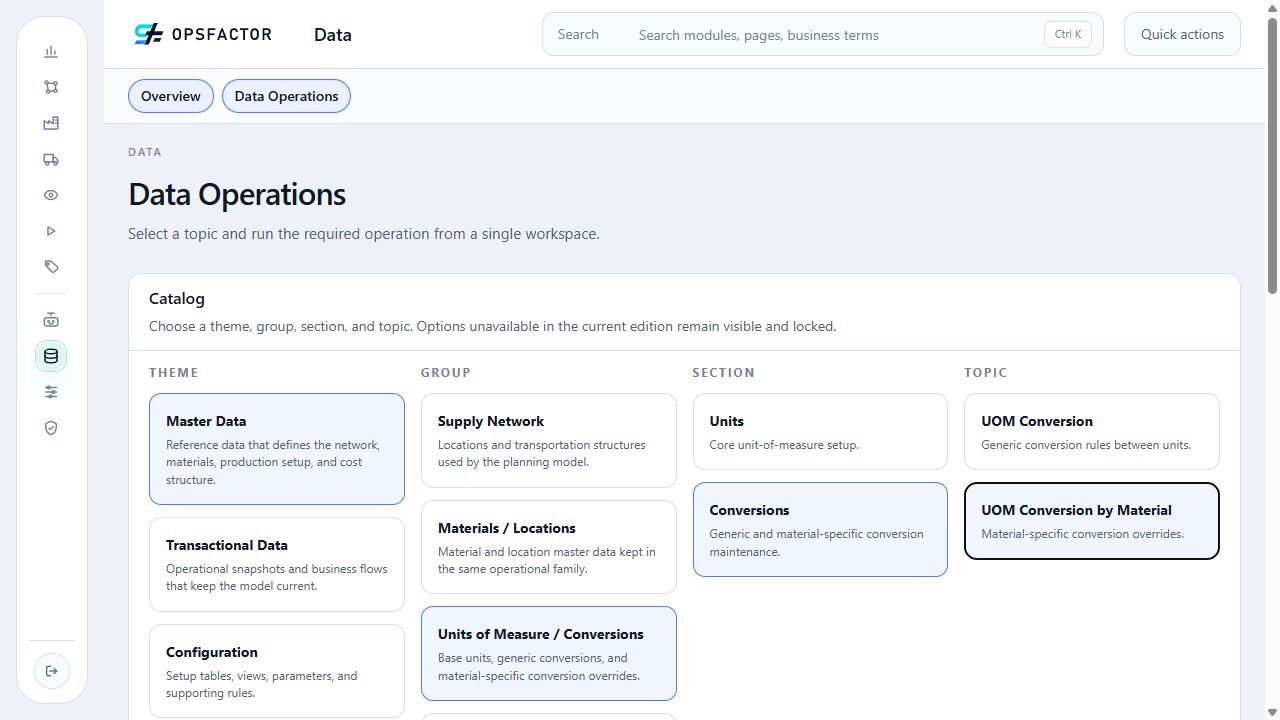
Task: Select the Units section card
Action: [x=820, y=431]
